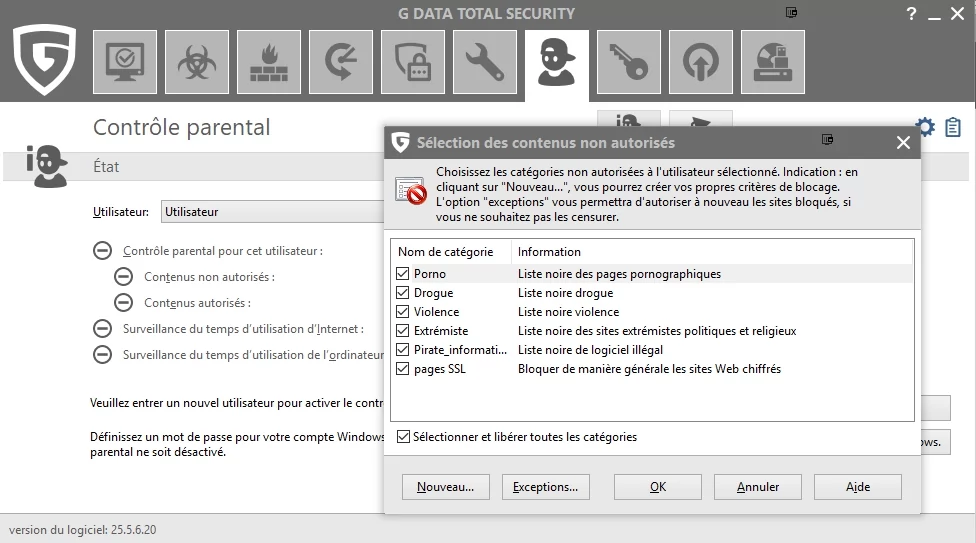Screen dimensions: 976x543
Task: Open the protocols clipboard icon
Action: pos(953,127)
